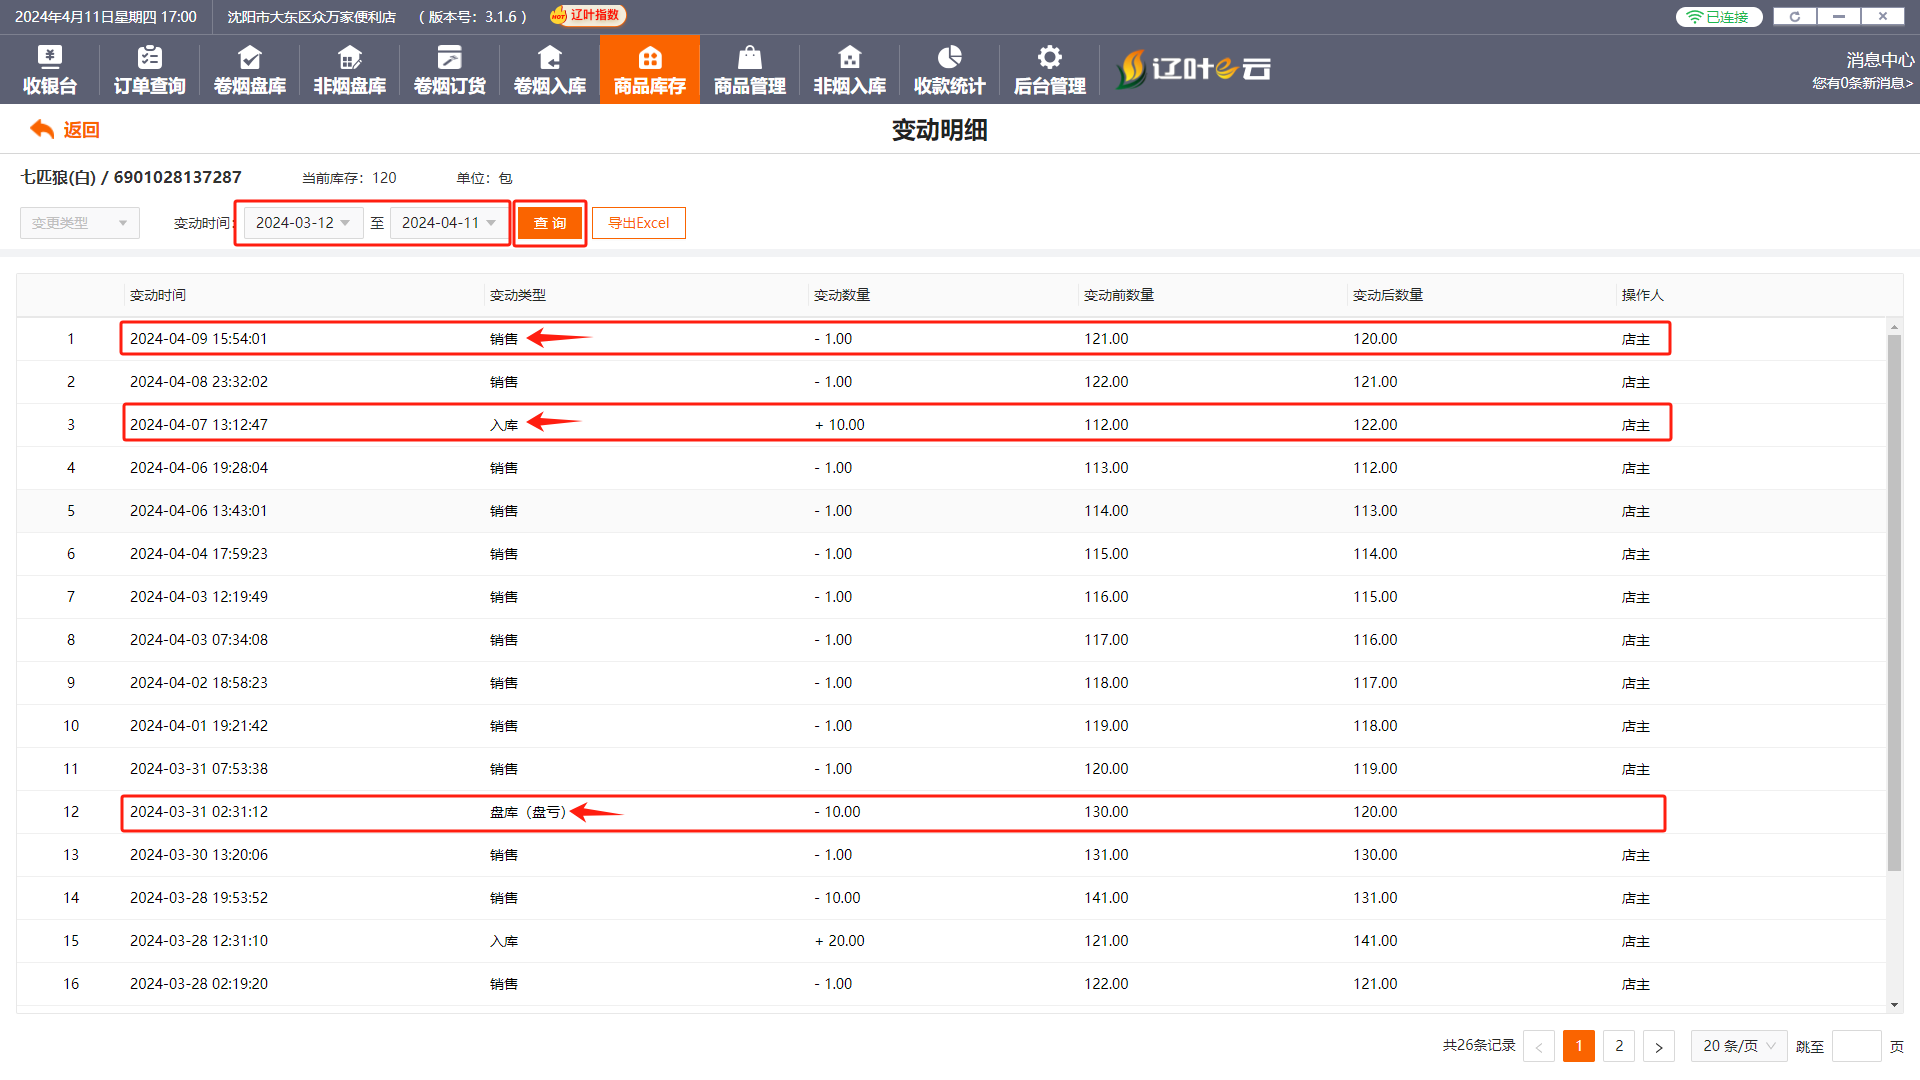The height and width of the screenshot is (1080, 1920).
Task: Select row dated 2024-03-28 19:53:52
Action: click(952, 898)
